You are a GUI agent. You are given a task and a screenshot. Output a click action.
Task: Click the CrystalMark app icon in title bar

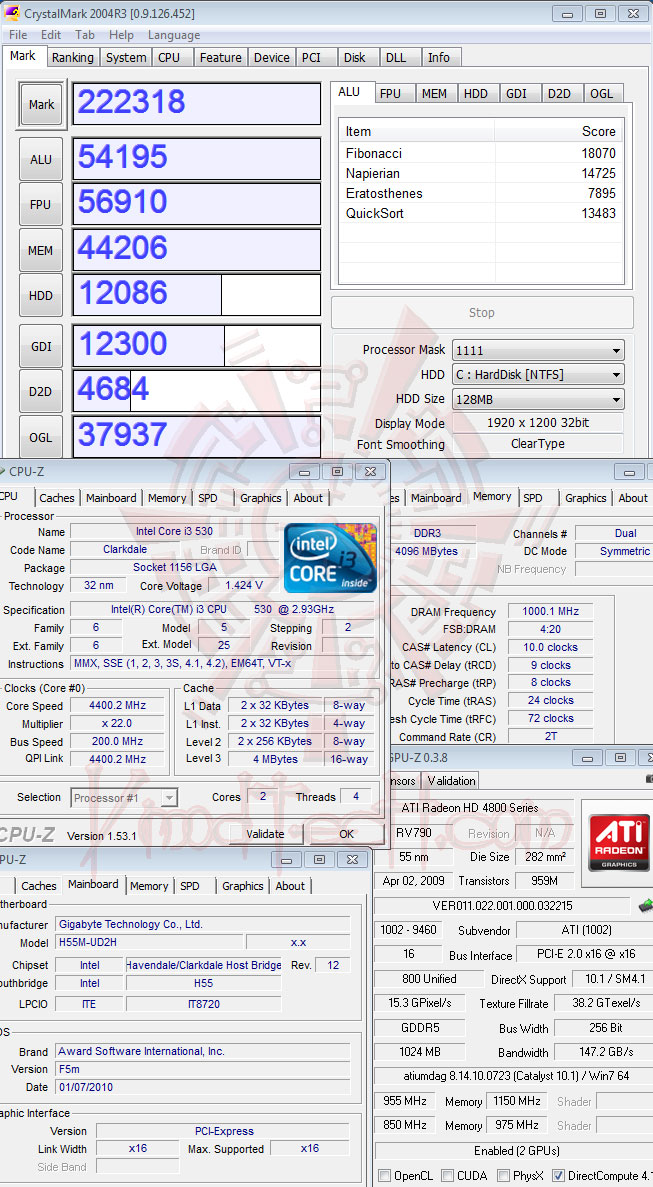(x=12, y=13)
